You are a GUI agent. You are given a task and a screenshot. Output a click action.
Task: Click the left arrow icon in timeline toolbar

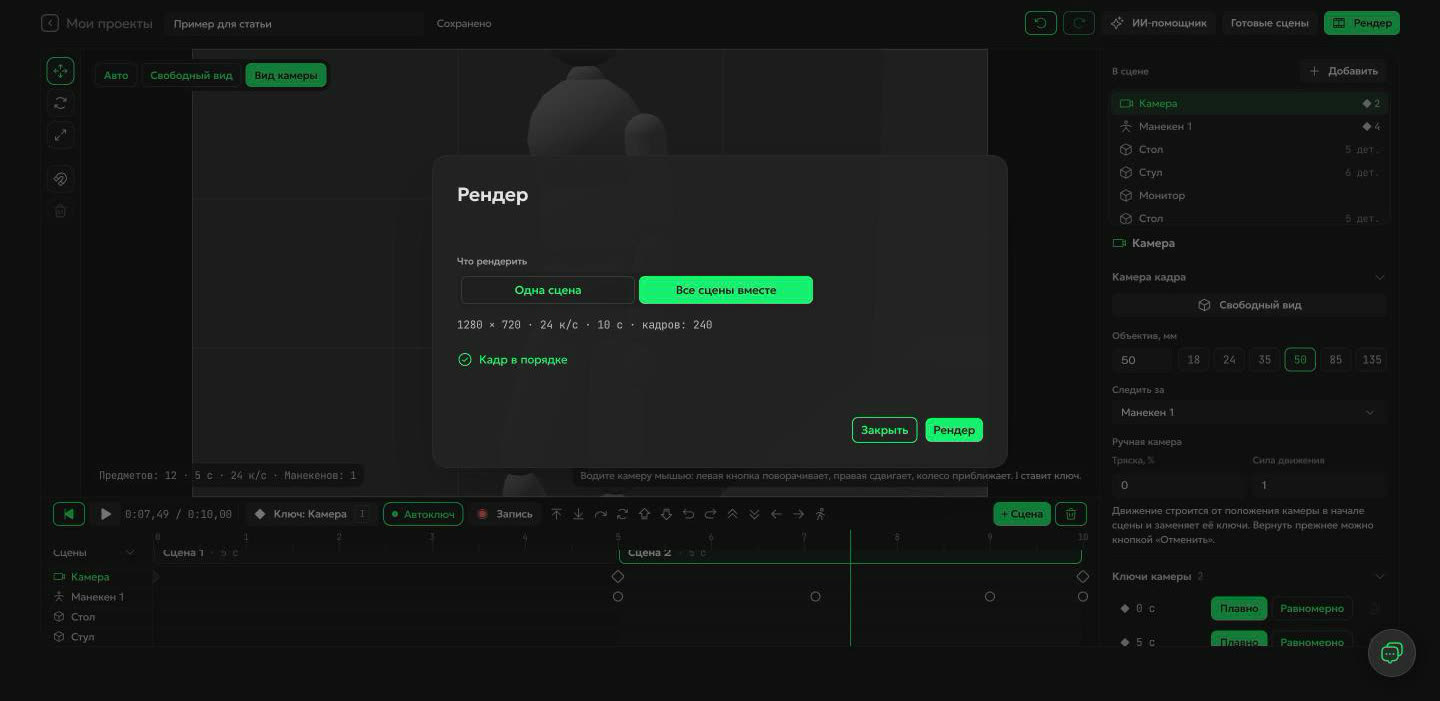coord(776,514)
